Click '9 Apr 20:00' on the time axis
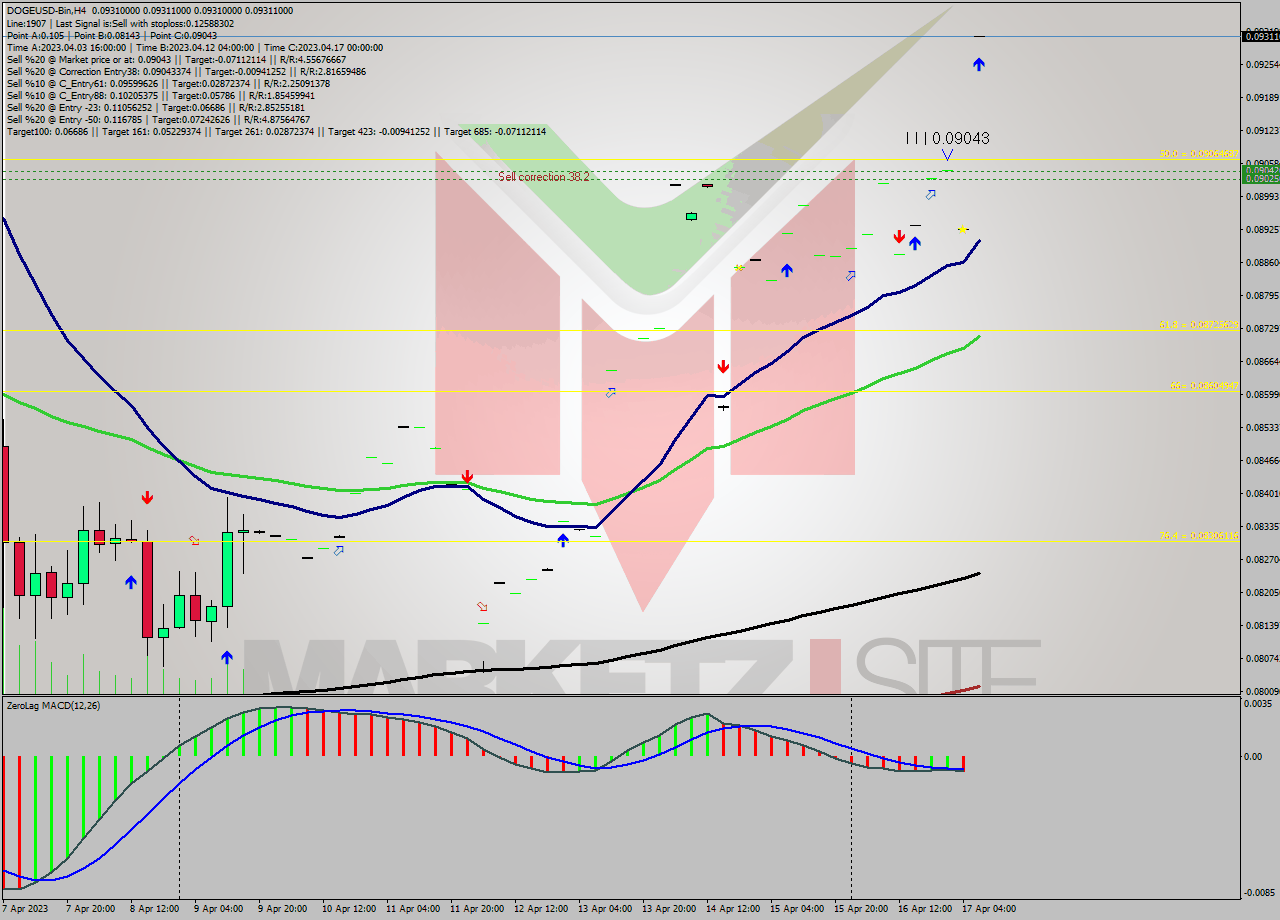 tap(281, 909)
